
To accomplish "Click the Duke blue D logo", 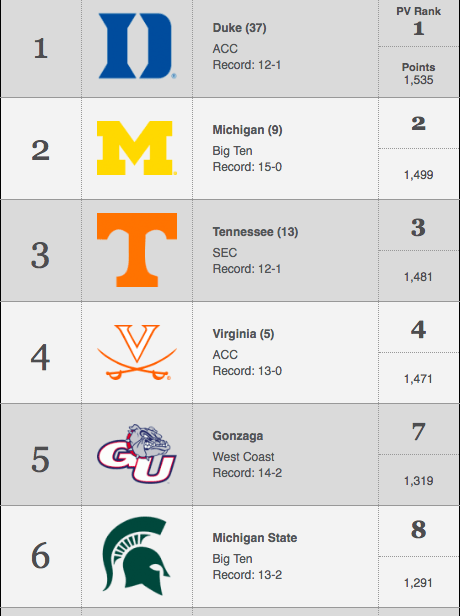I will pyautogui.click(x=136, y=46).
